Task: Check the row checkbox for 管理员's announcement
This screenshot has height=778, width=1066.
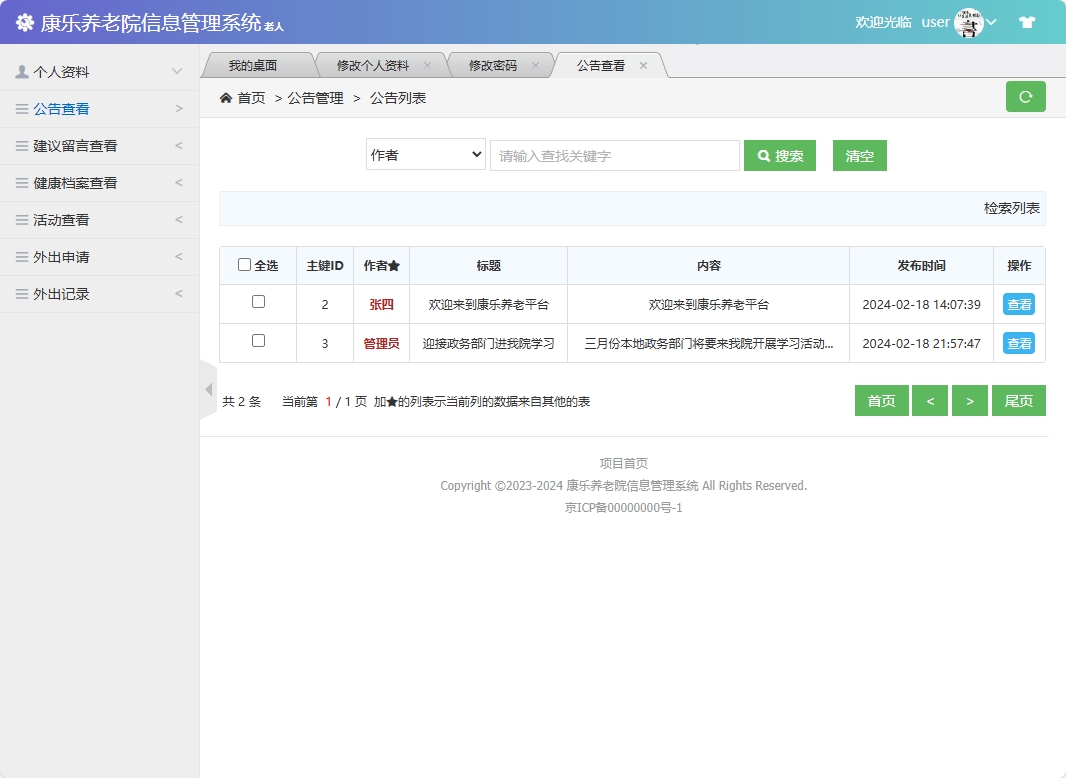Action: point(257,342)
